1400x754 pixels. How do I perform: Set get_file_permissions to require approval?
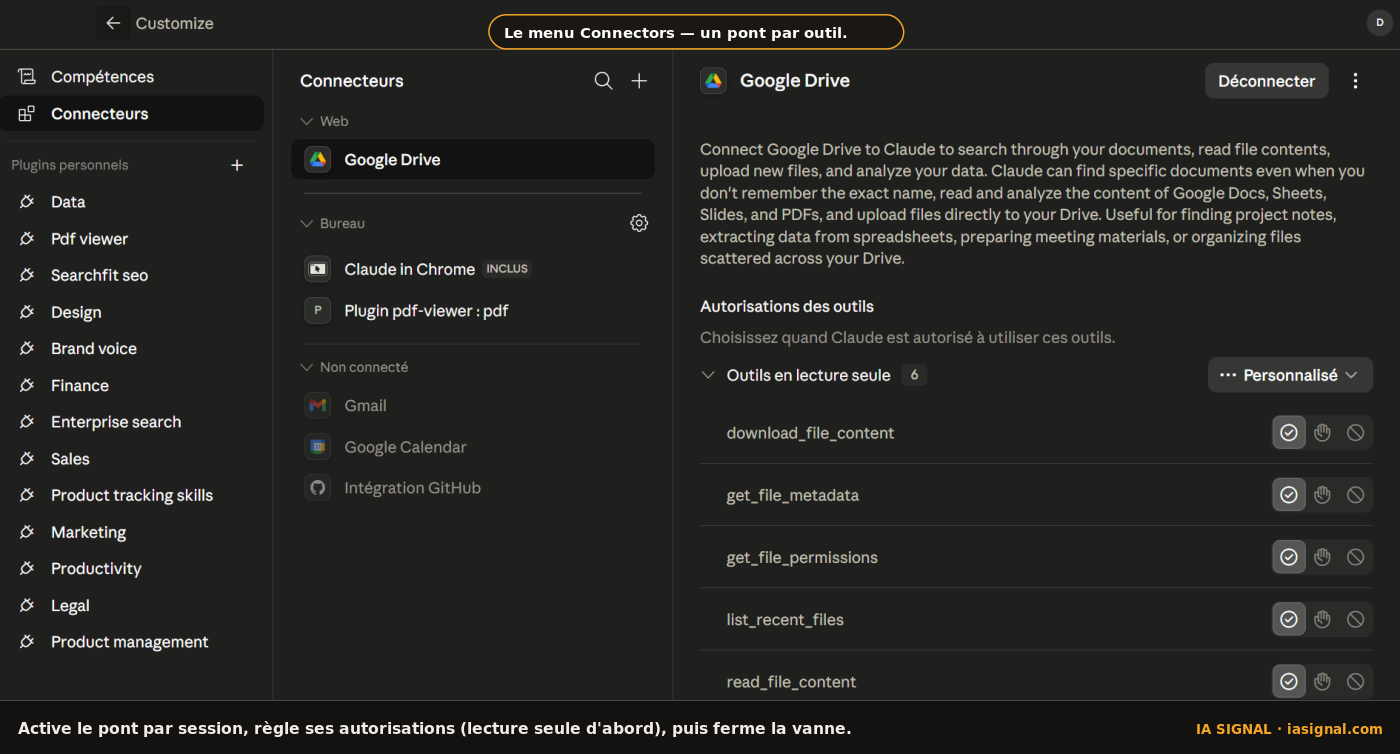pos(1322,557)
